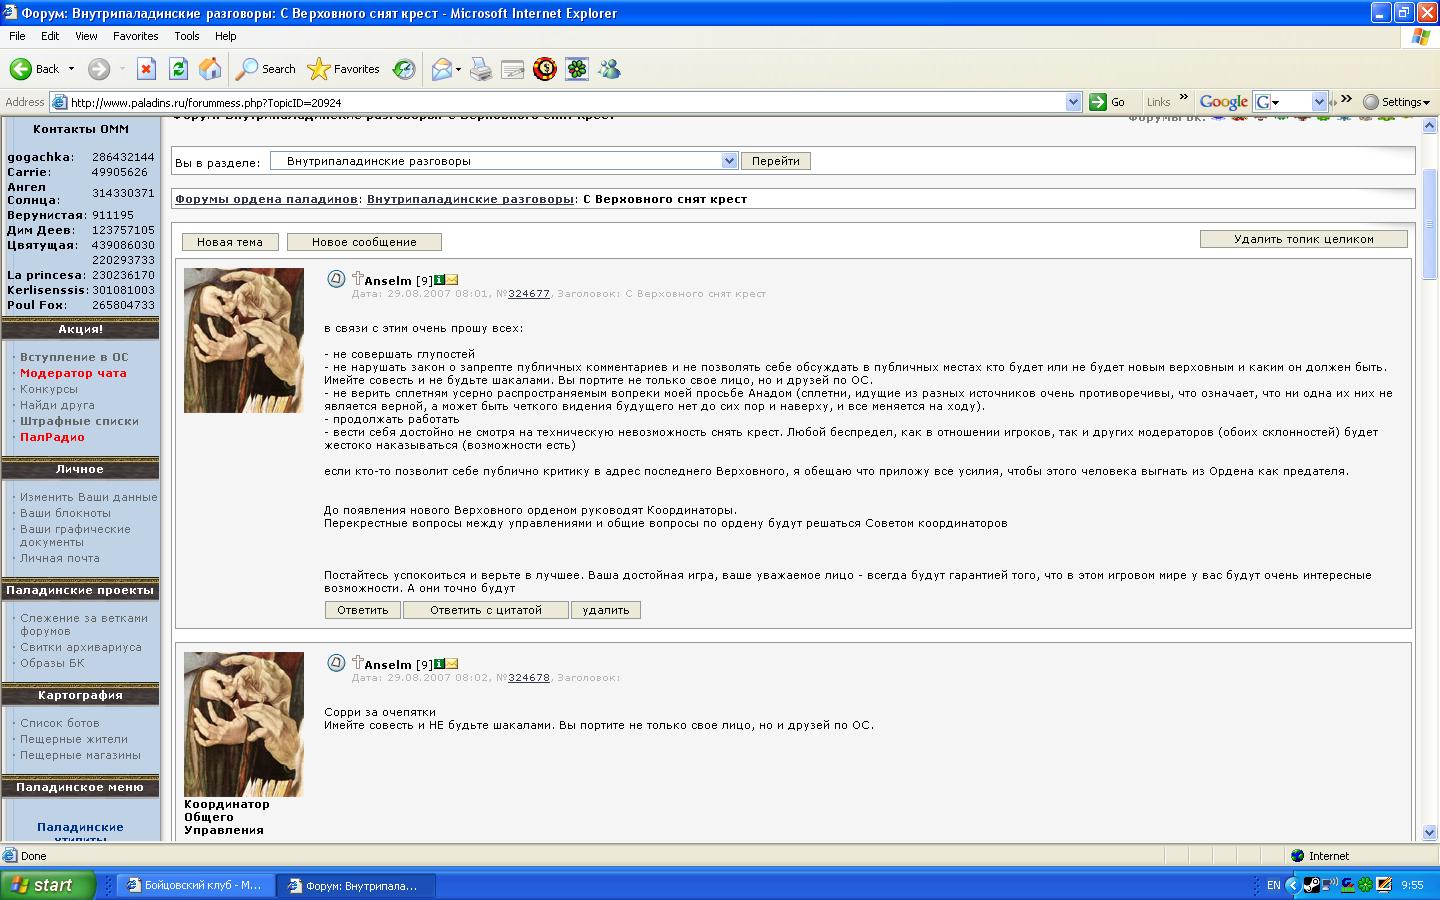Click round status icon in first post

[x=337, y=279]
